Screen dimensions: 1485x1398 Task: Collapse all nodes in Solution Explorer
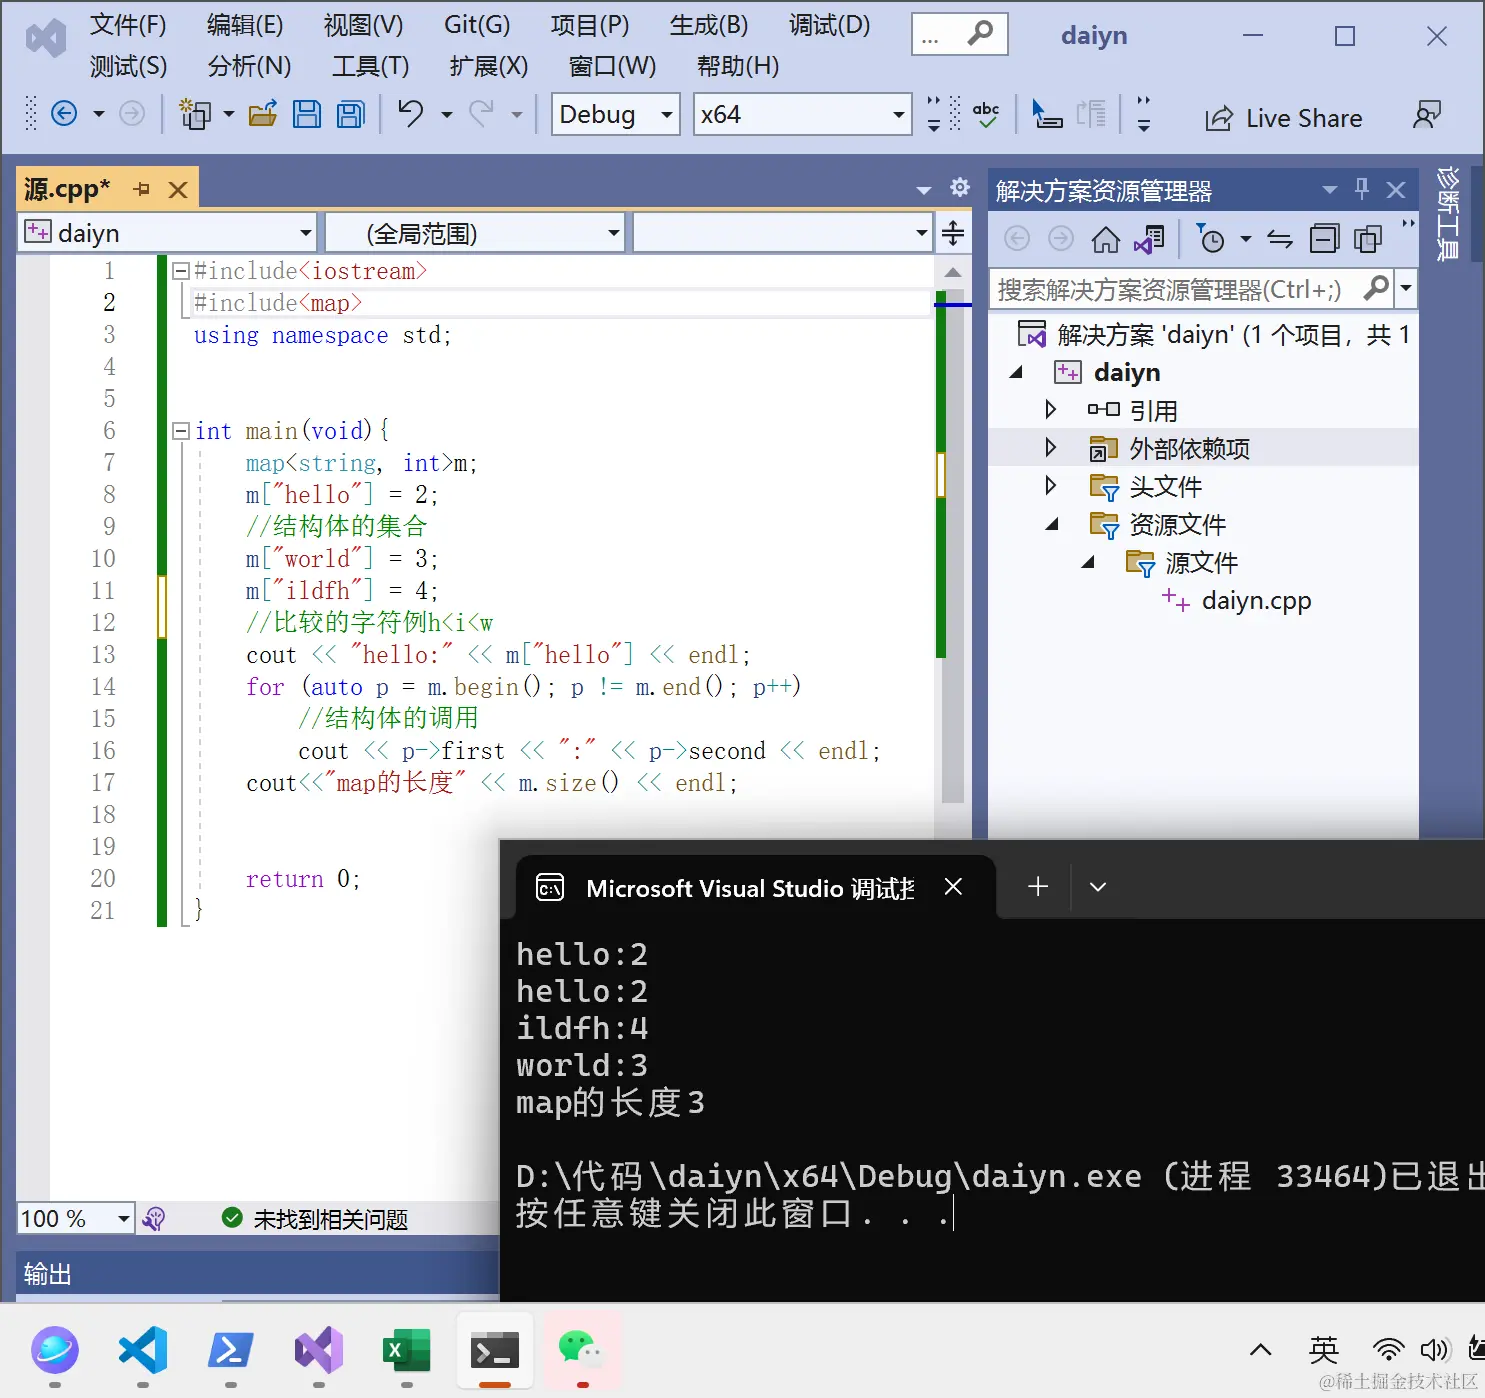[1324, 239]
